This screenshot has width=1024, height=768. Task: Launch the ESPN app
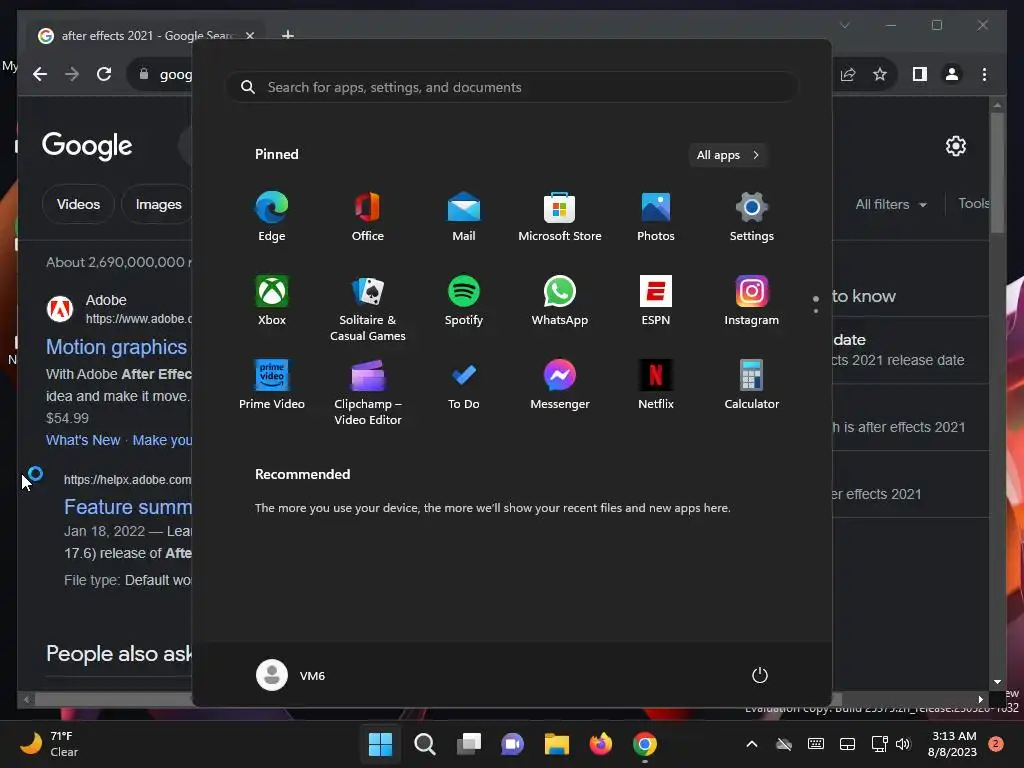656,300
